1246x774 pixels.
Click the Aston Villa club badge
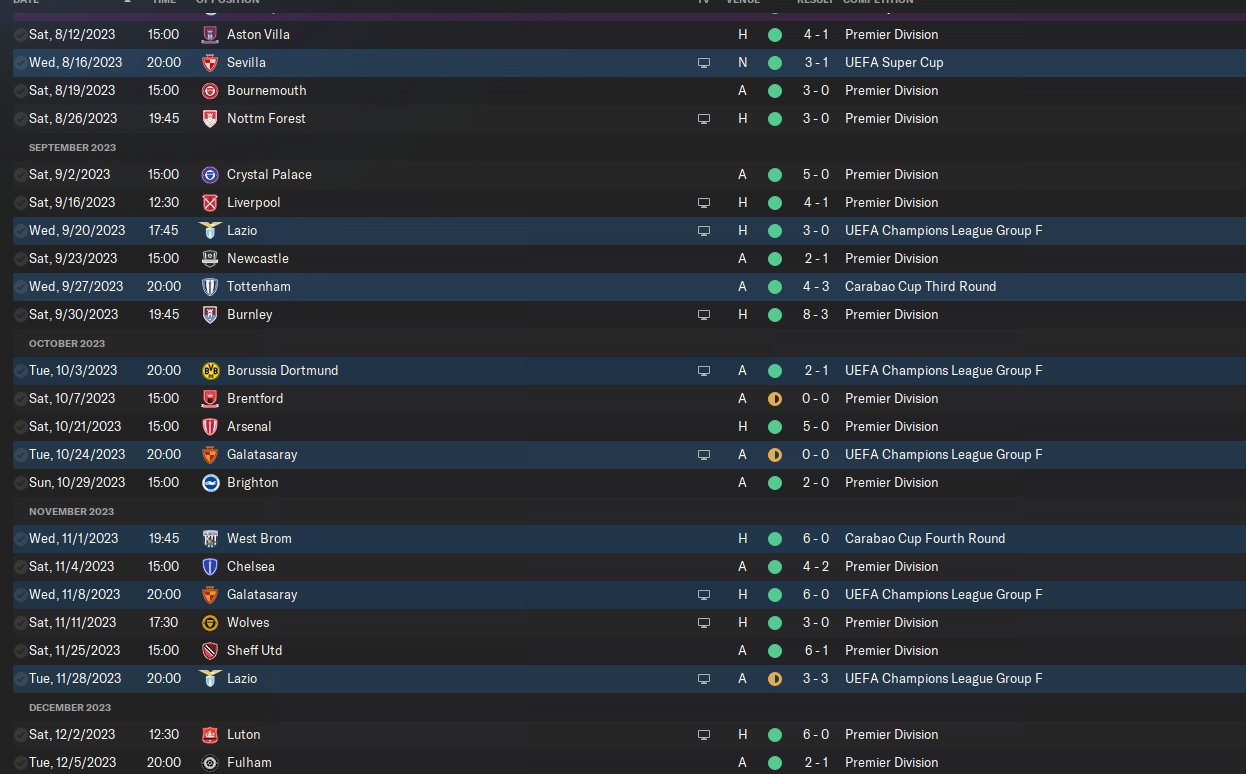(210, 34)
